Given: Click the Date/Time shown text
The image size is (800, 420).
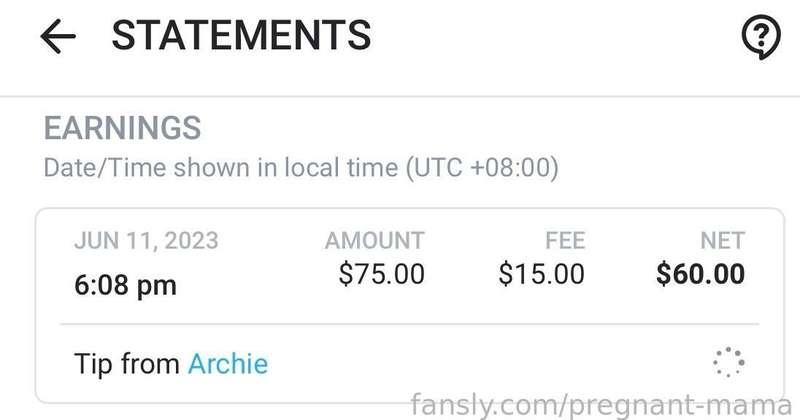Looking at the screenshot, I should coord(146,167).
